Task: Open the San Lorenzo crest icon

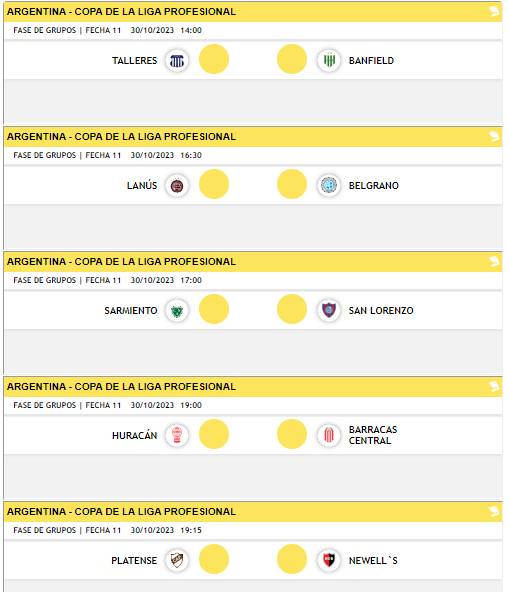Action: coord(329,310)
